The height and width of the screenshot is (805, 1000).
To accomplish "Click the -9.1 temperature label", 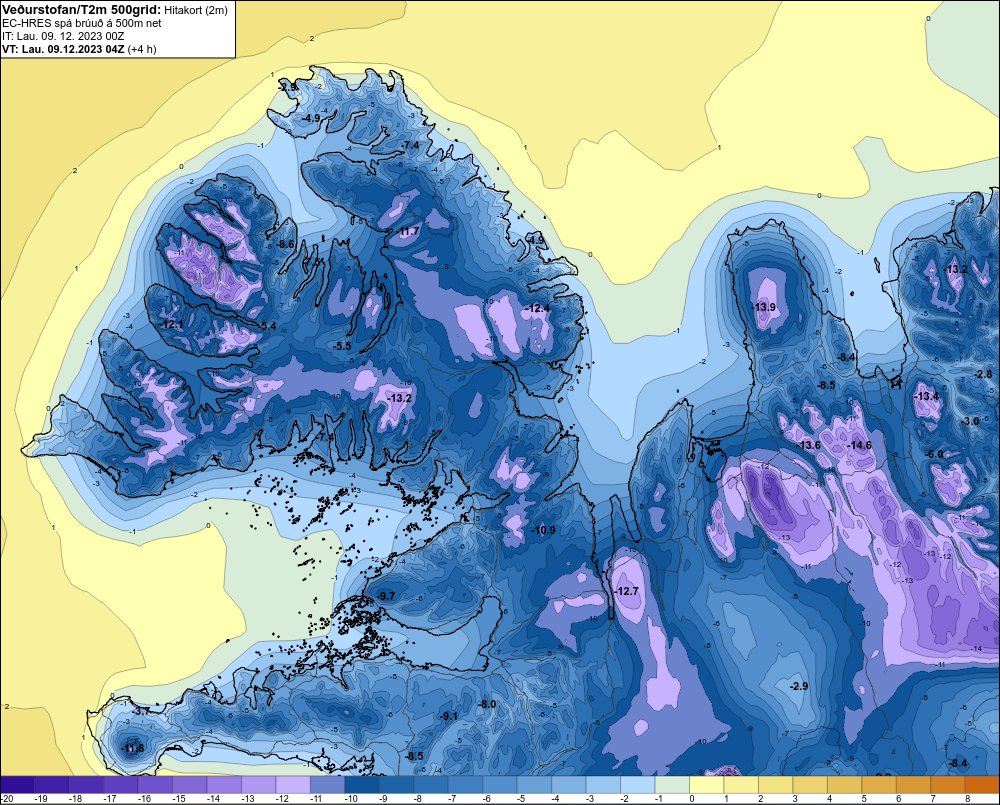I will pos(449,716).
